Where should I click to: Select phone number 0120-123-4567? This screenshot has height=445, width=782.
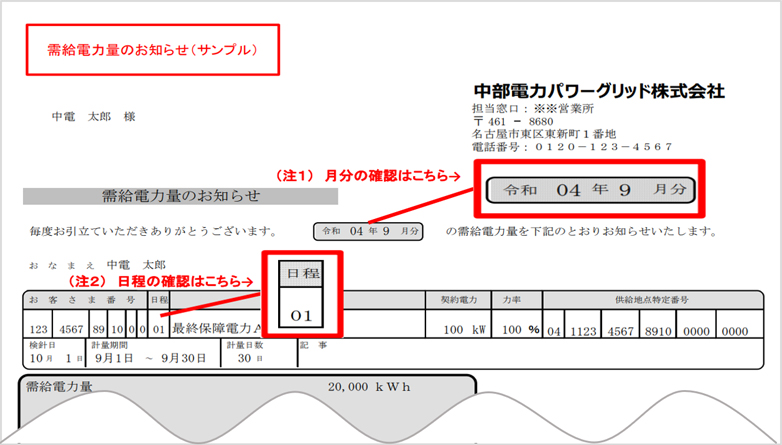604,147
